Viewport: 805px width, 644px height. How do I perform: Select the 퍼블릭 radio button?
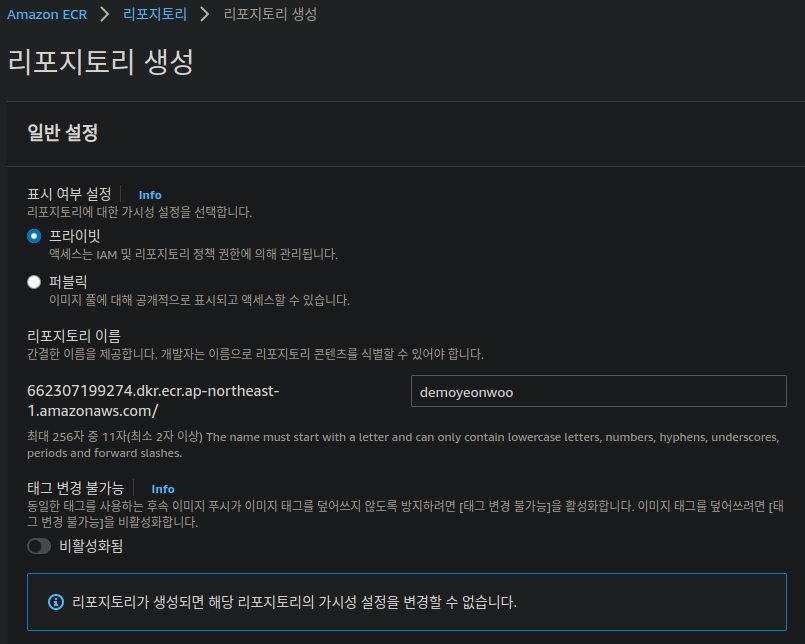pos(34,282)
